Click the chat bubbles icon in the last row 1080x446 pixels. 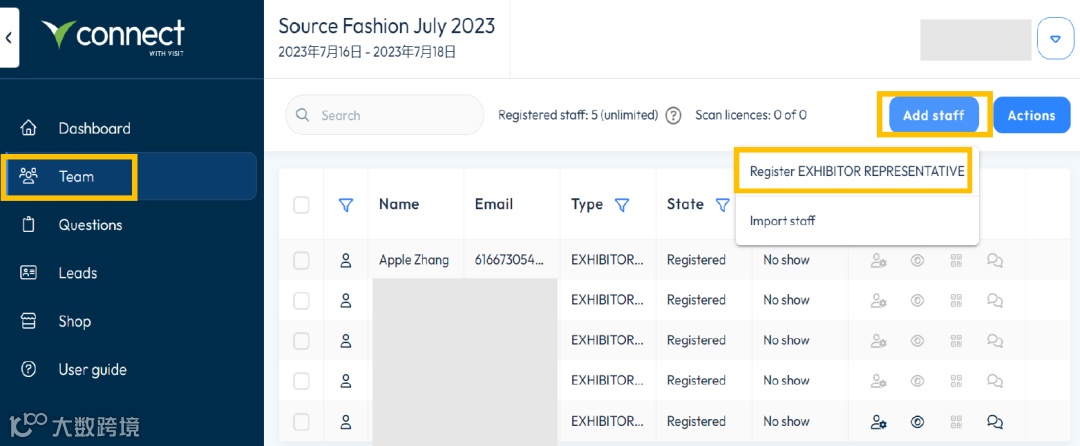click(x=994, y=421)
